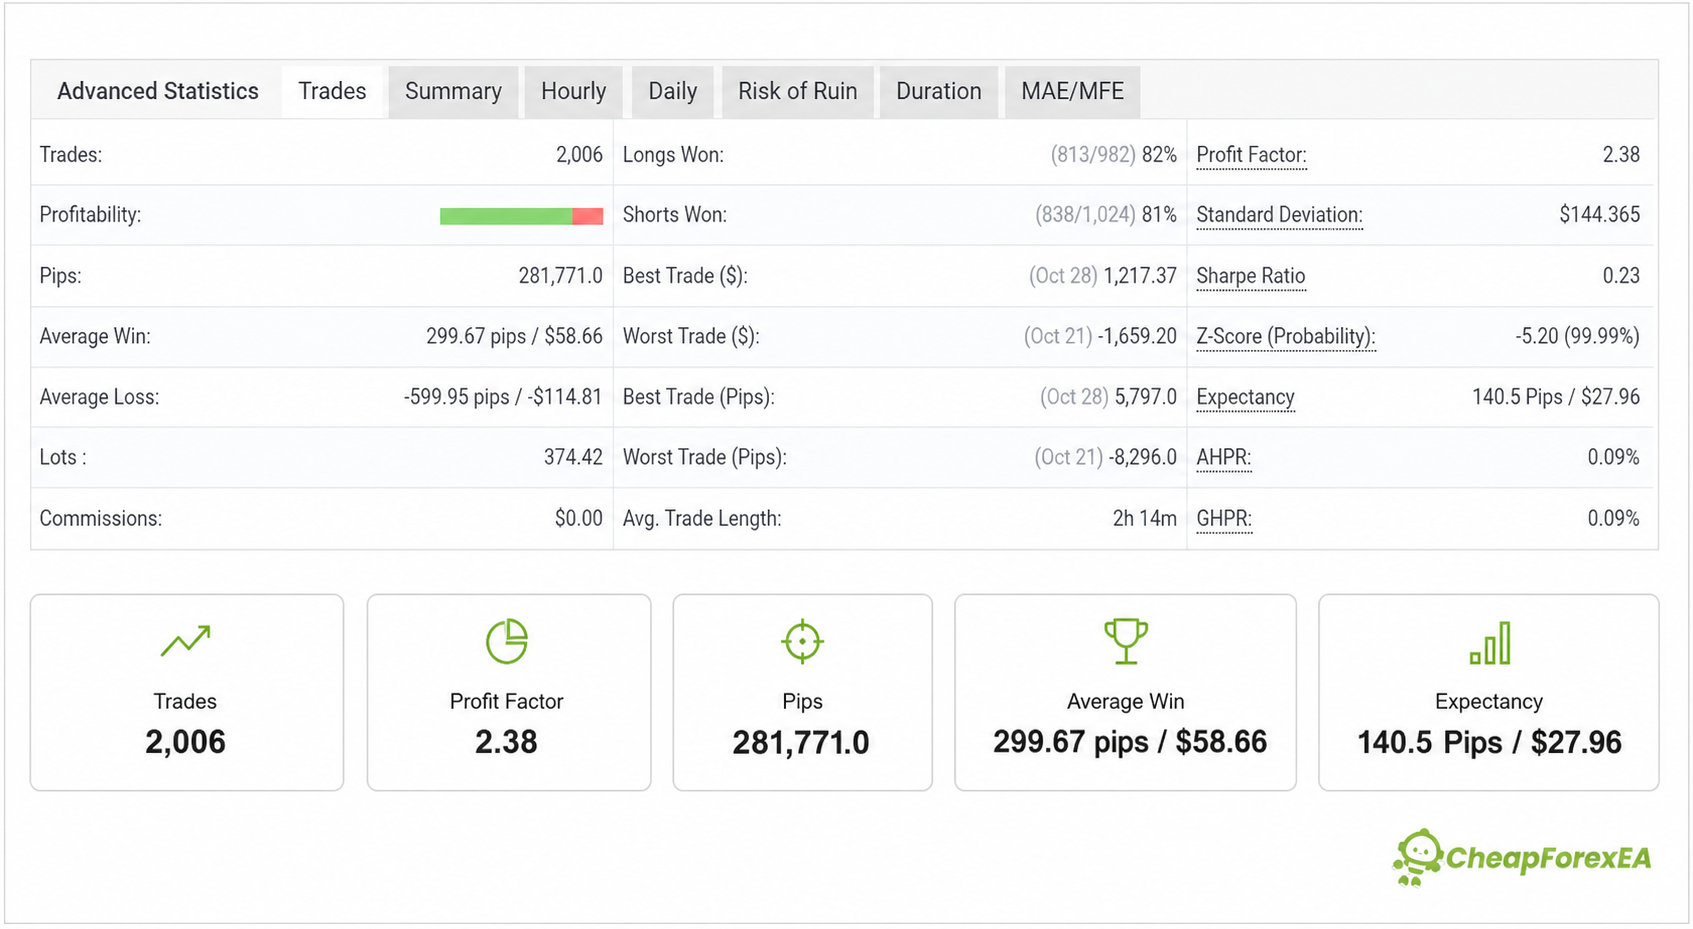Viewport: 1693px width, 929px height.
Task: Click the Expectancy summary card
Action: (x=1489, y=692)
